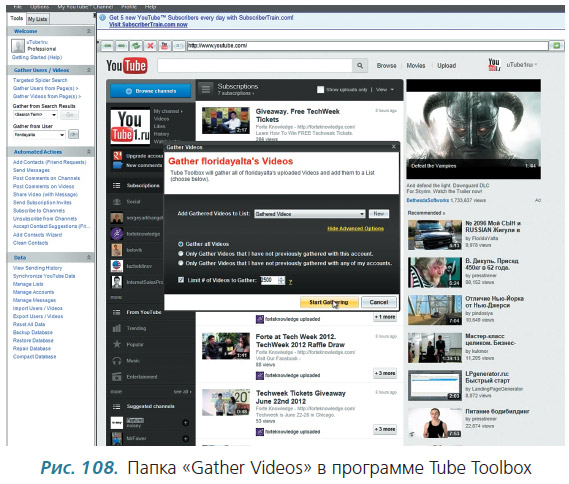
Task: Collapse the Gather Users / Videos section
Action: 89,70
